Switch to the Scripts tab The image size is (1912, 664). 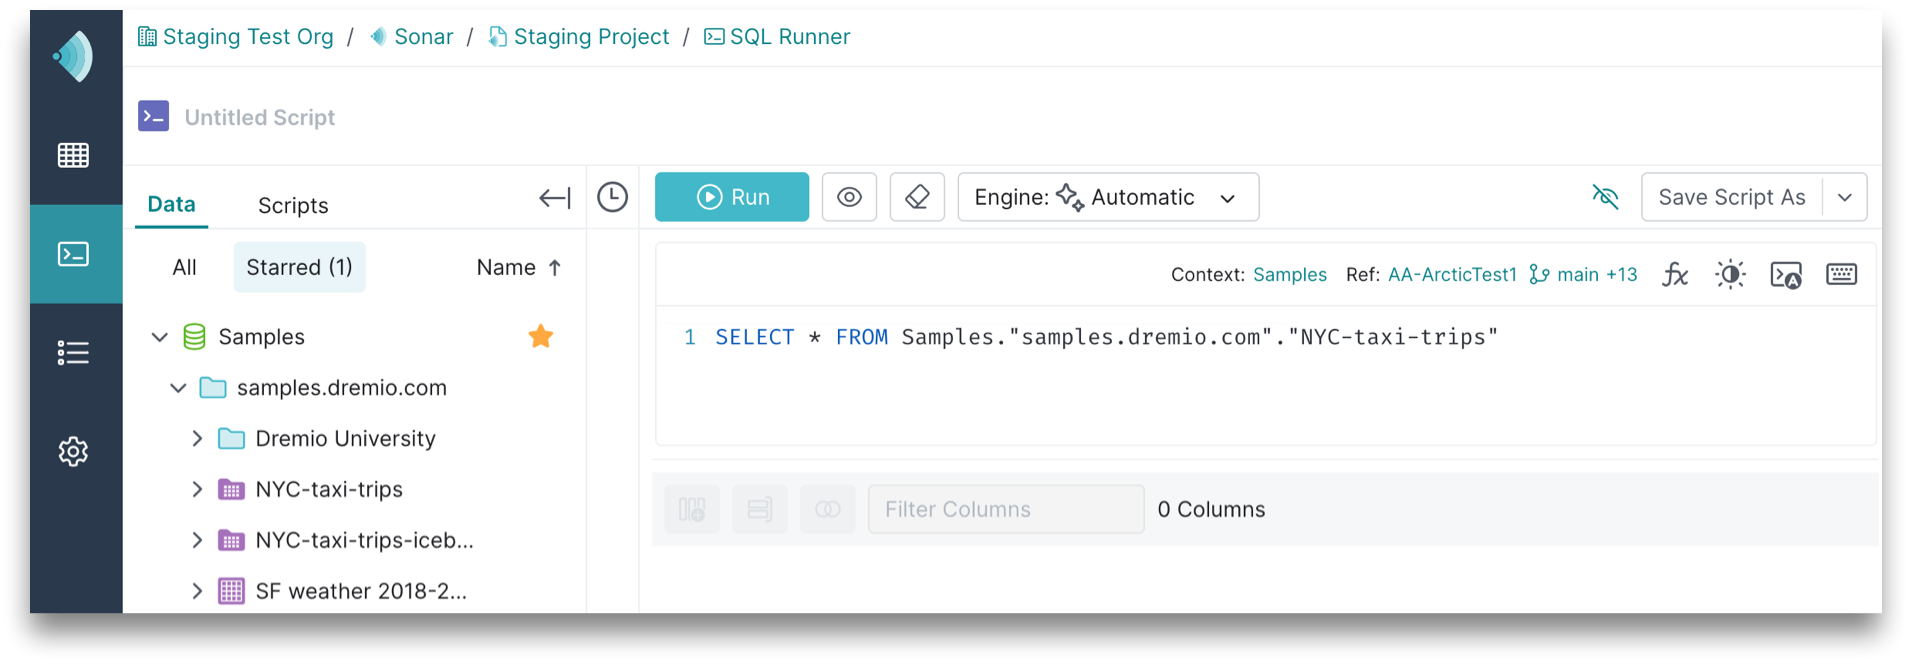(293, 205)
